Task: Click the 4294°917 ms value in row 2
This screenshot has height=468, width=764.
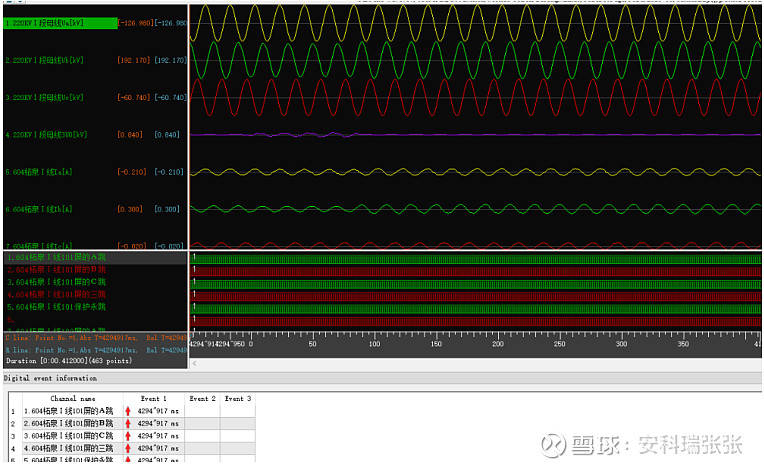Action: click(158, 424)
